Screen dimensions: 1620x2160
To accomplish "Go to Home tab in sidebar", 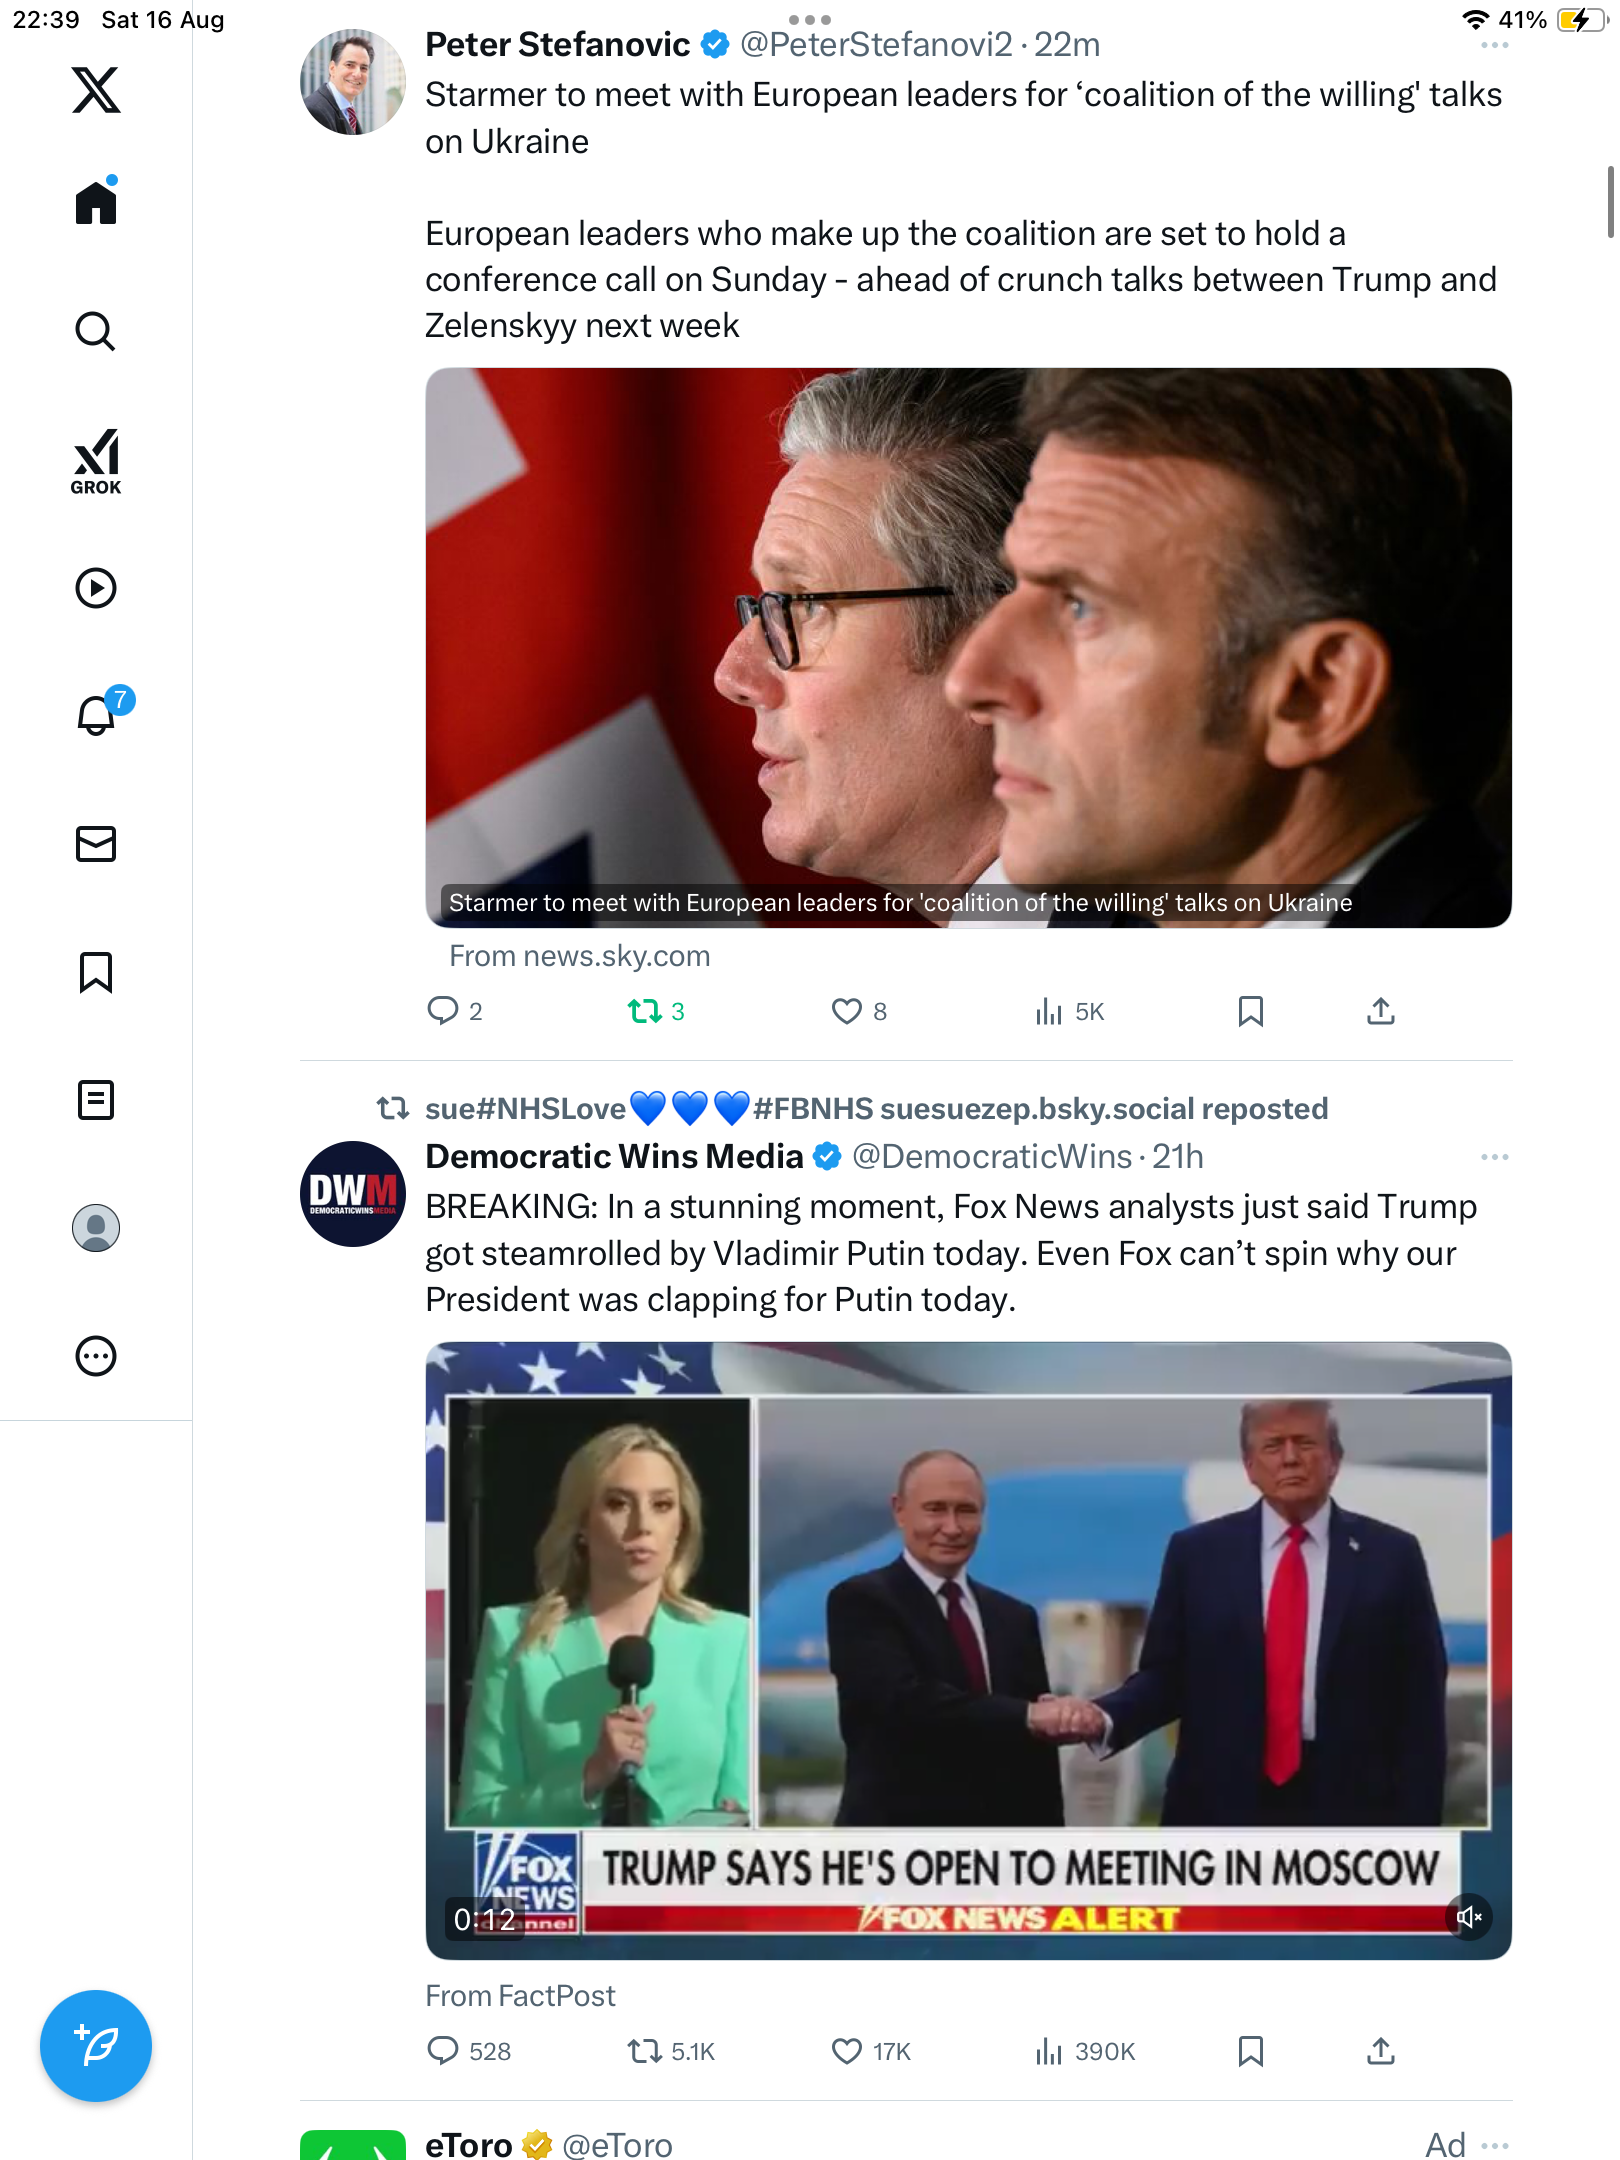I will pos(96,203).
